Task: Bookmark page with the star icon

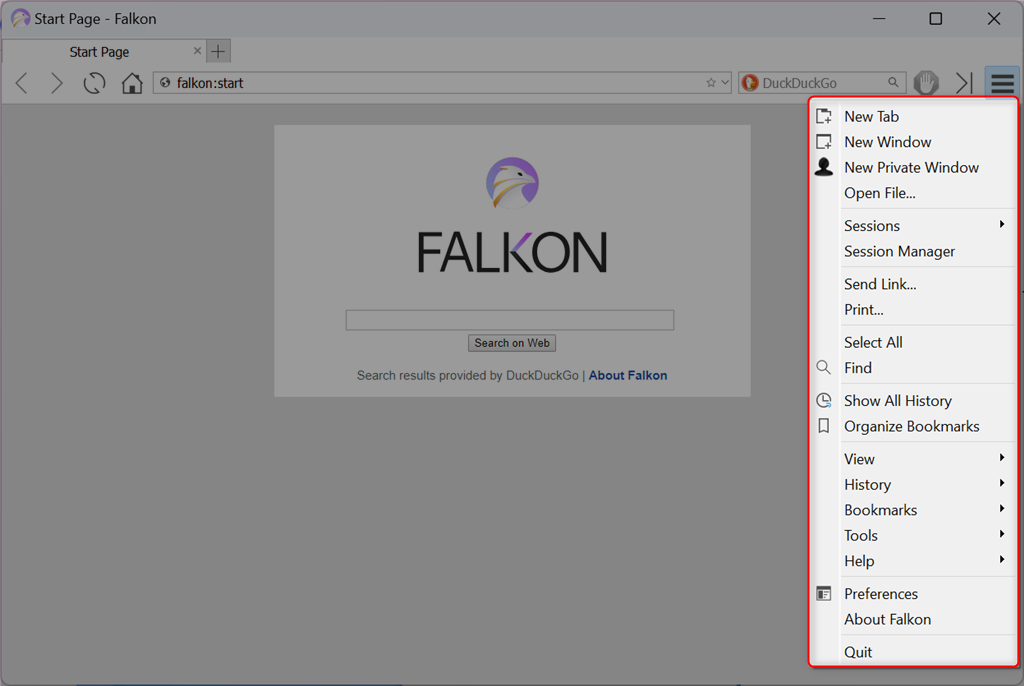Action: (x=711, y=83)
